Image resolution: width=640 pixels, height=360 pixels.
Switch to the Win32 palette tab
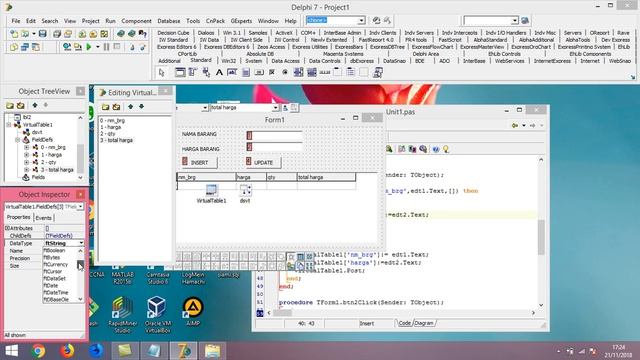click(x=229, y=61)
